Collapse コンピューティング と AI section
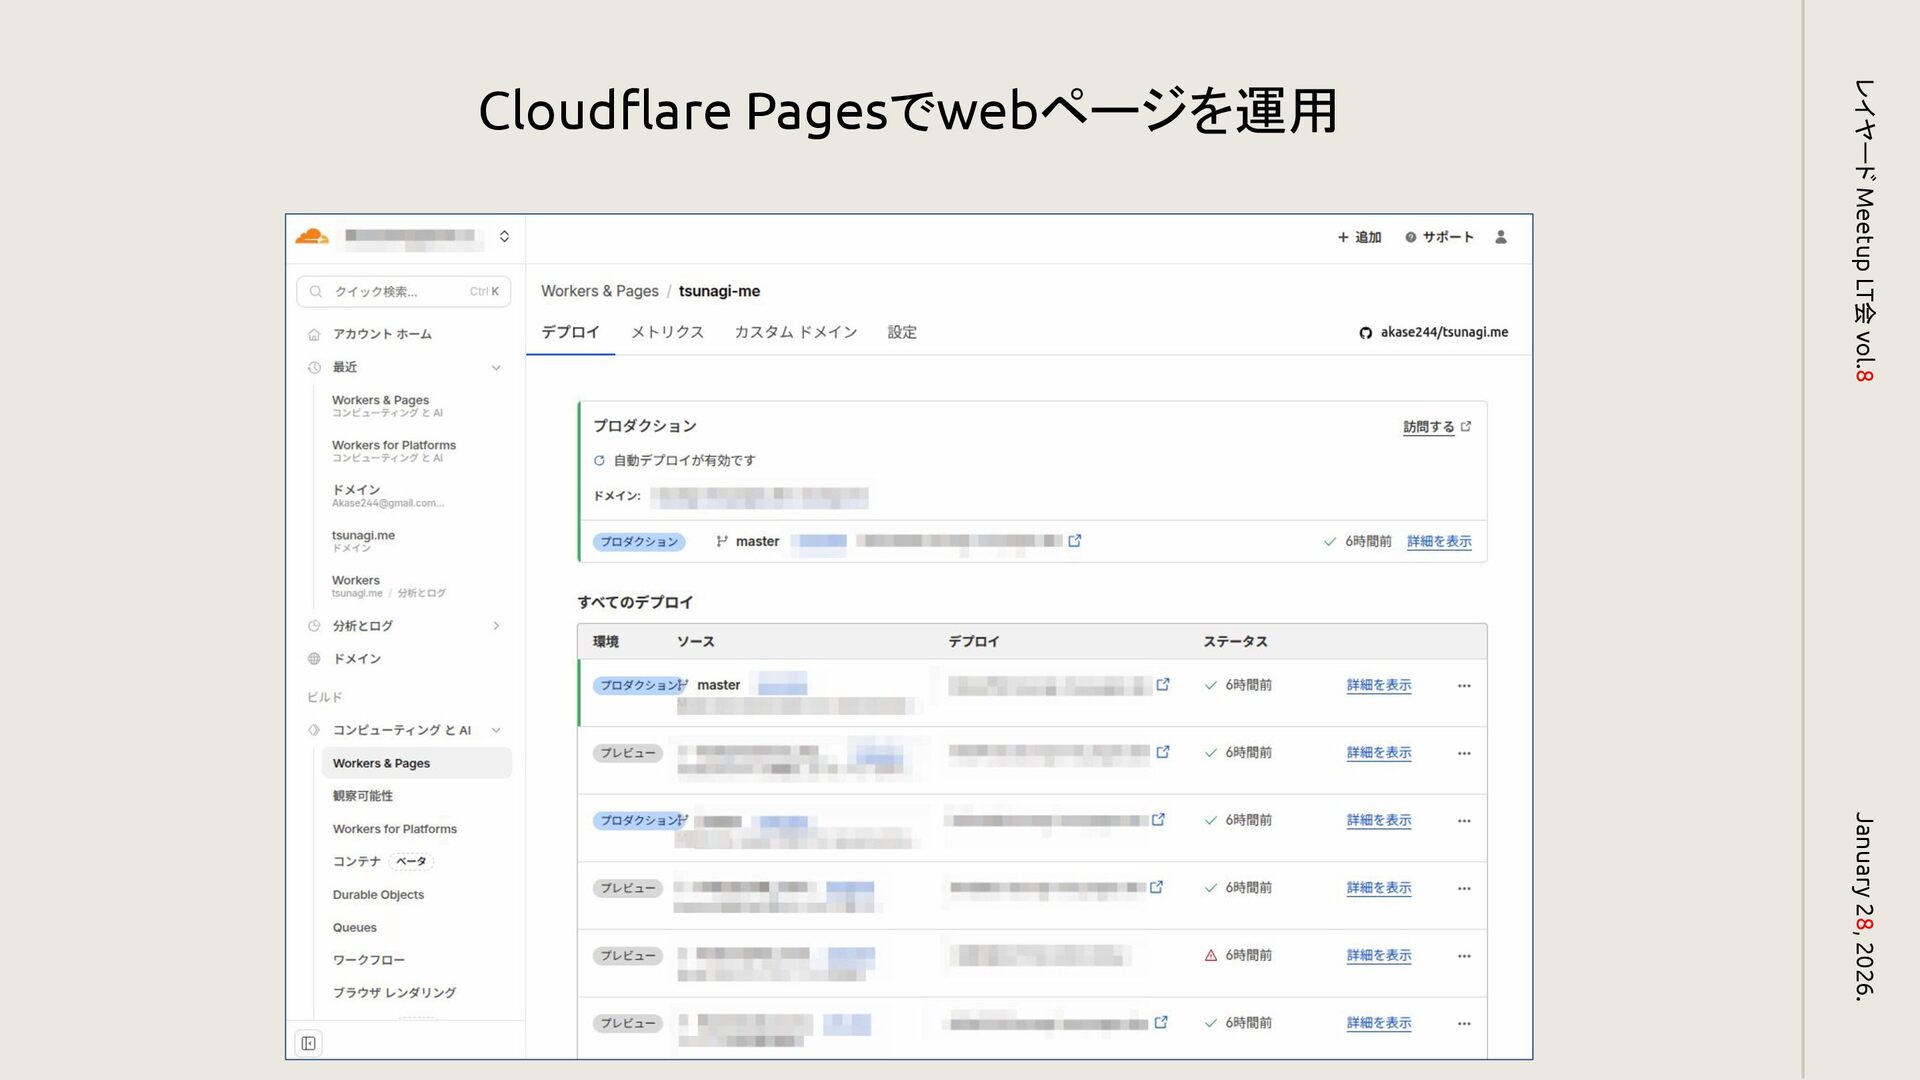The height and width of the screenshot is (1080, 1920). (496, 730)
